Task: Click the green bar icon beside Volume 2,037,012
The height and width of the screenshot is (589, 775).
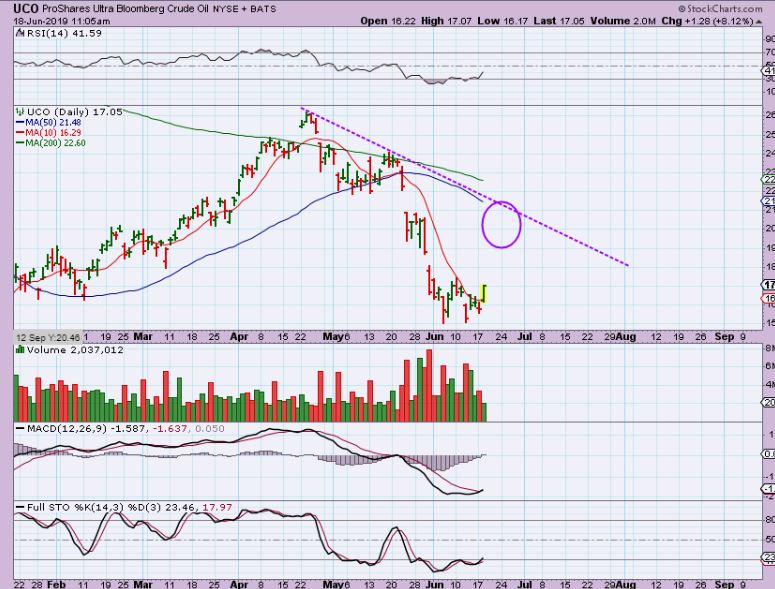Action: (x=20, y=349)
